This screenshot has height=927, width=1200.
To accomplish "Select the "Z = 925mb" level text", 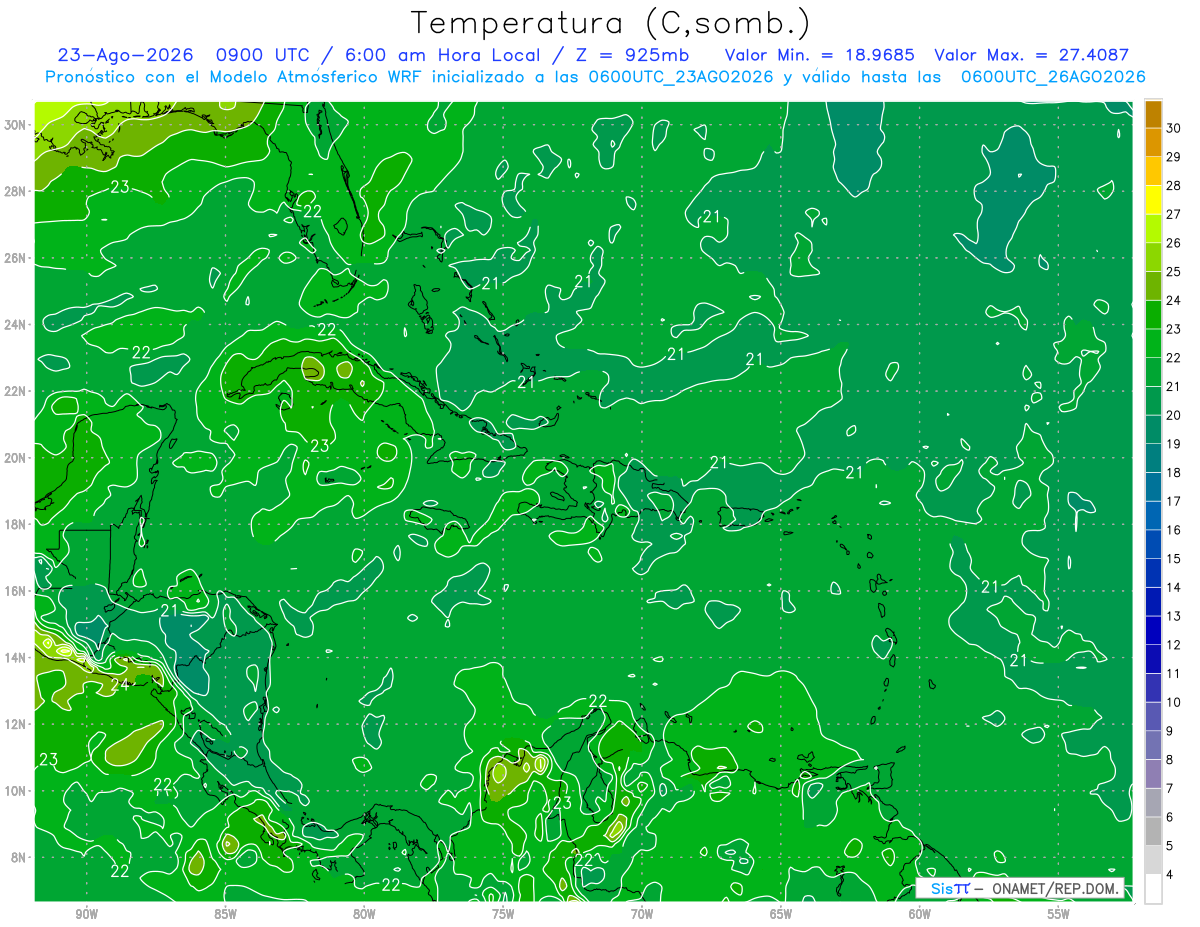I will tap(630, 56).
